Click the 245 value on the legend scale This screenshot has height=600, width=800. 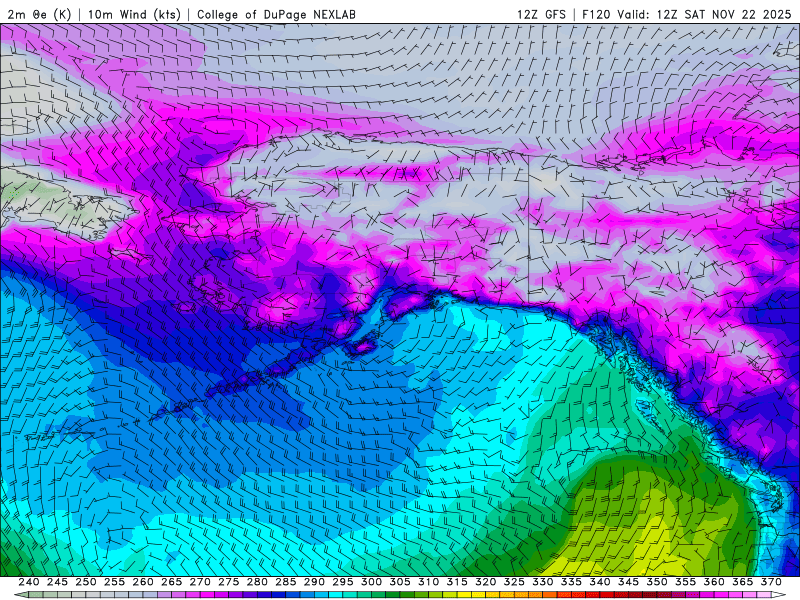tap(57, 582)
